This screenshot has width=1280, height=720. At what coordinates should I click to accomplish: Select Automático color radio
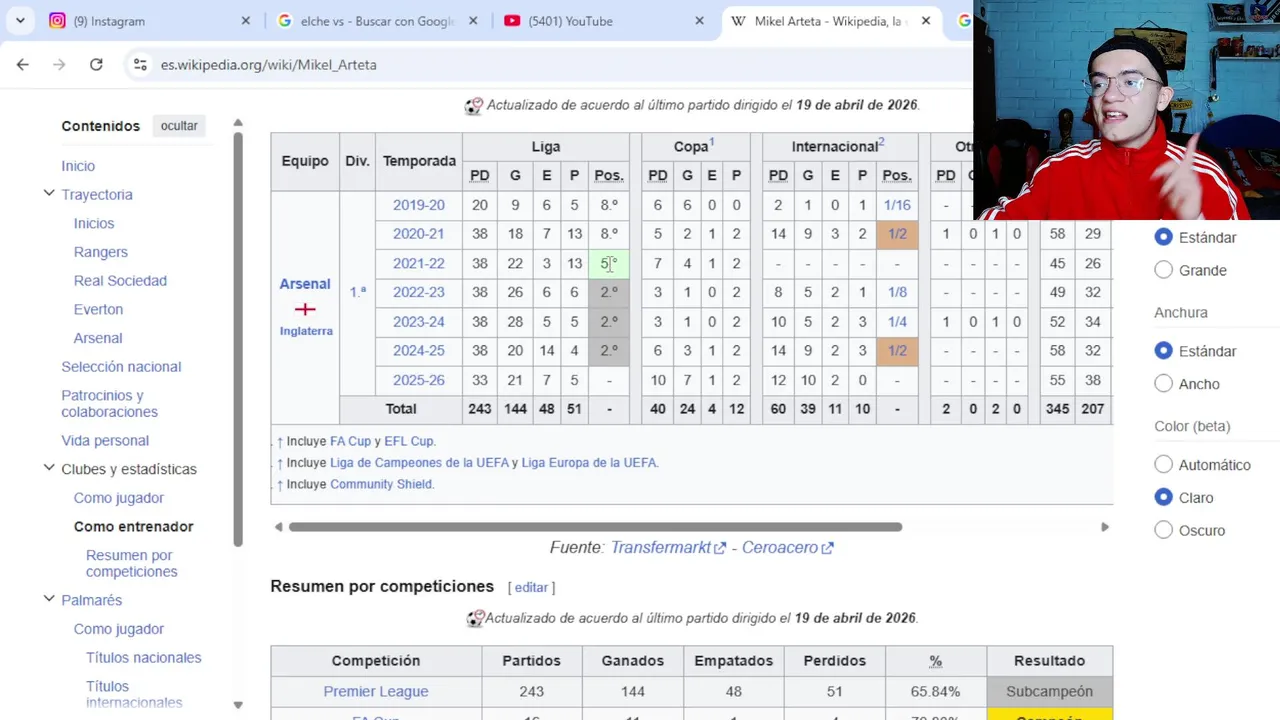tap(1163, 465)
